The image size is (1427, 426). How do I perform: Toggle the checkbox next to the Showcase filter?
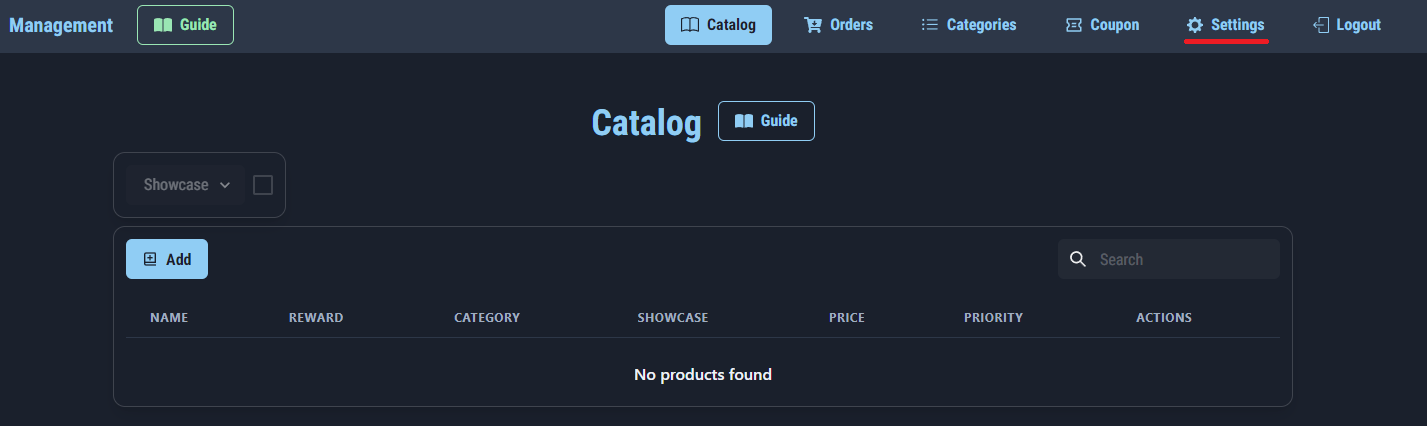click(263, 185)
